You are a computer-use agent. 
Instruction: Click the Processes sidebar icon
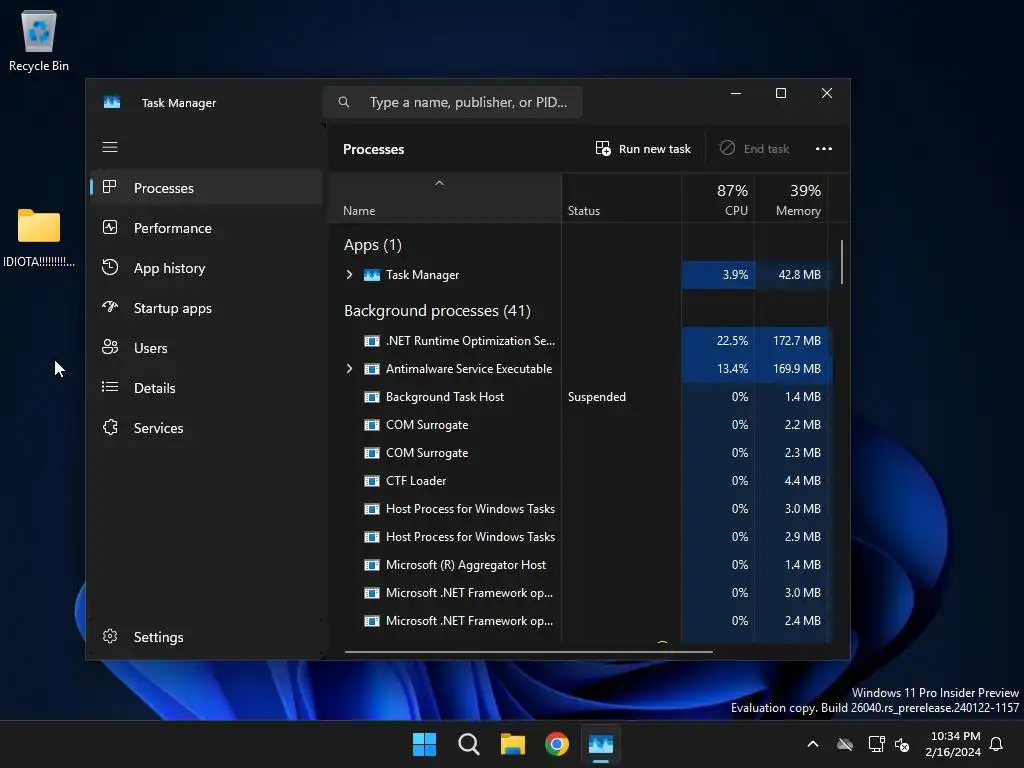[x=110, y=187]
